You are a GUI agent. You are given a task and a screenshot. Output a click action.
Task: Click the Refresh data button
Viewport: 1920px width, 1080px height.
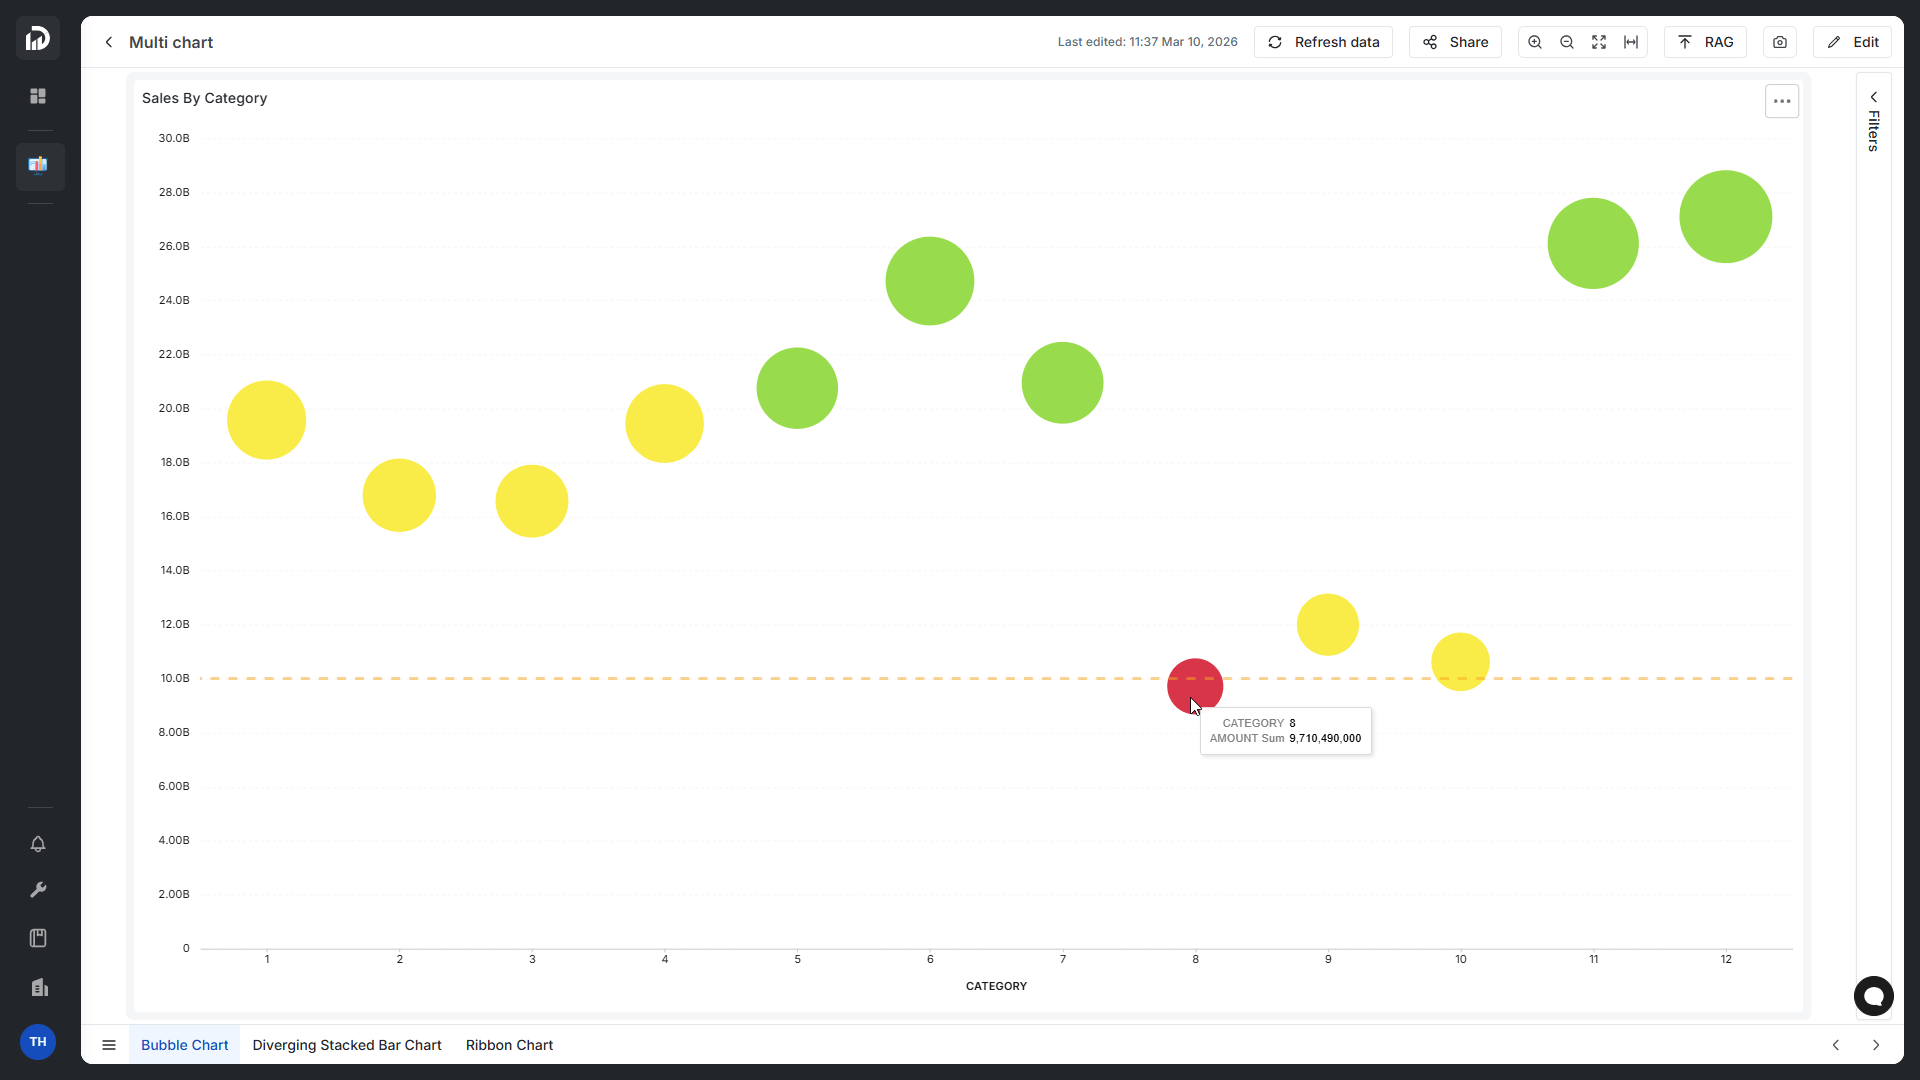tap(1323, 42)
